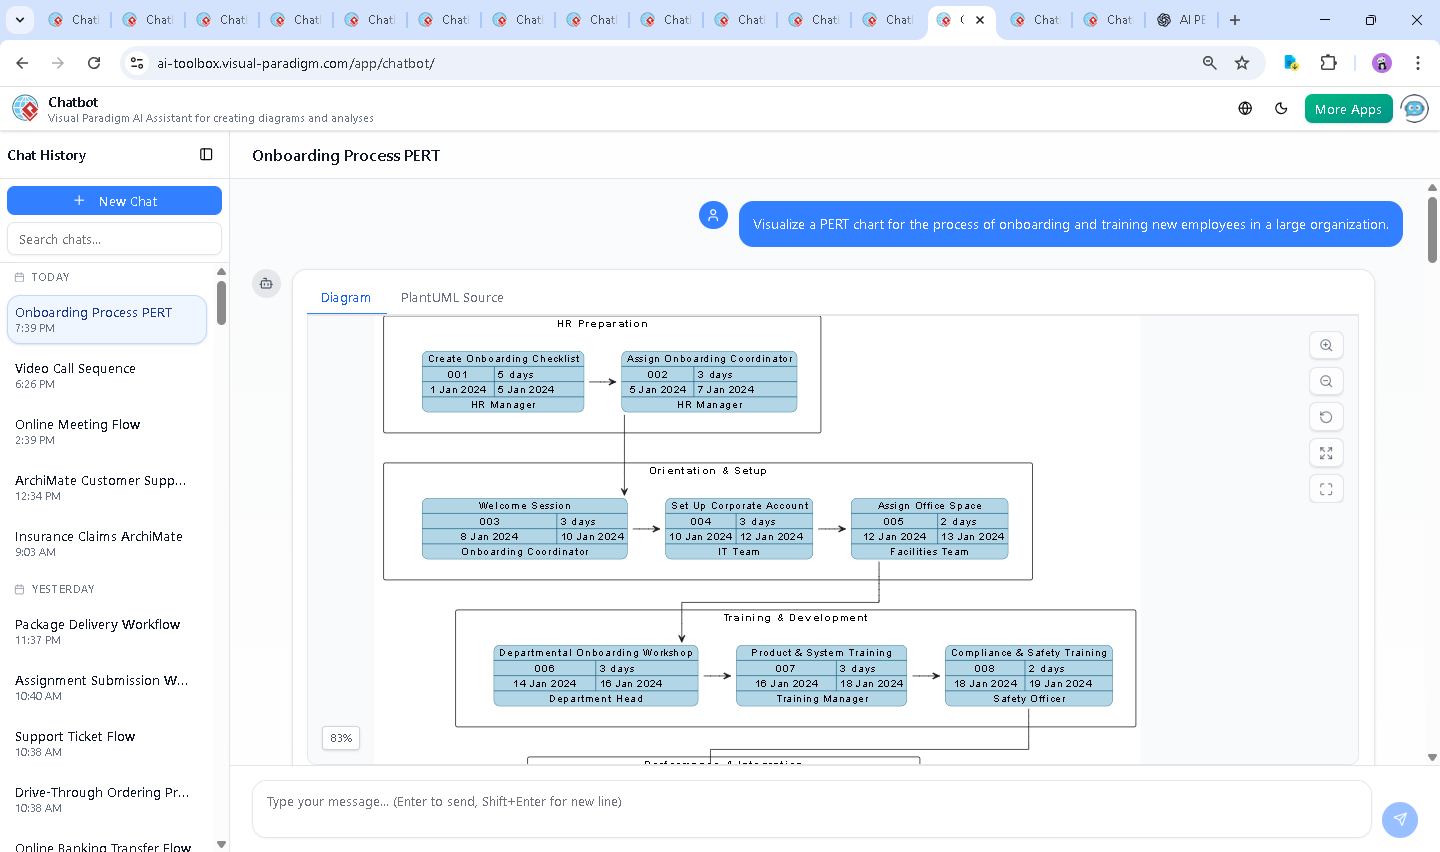Click the export icon beside the diagram

(x=266, y=283)
